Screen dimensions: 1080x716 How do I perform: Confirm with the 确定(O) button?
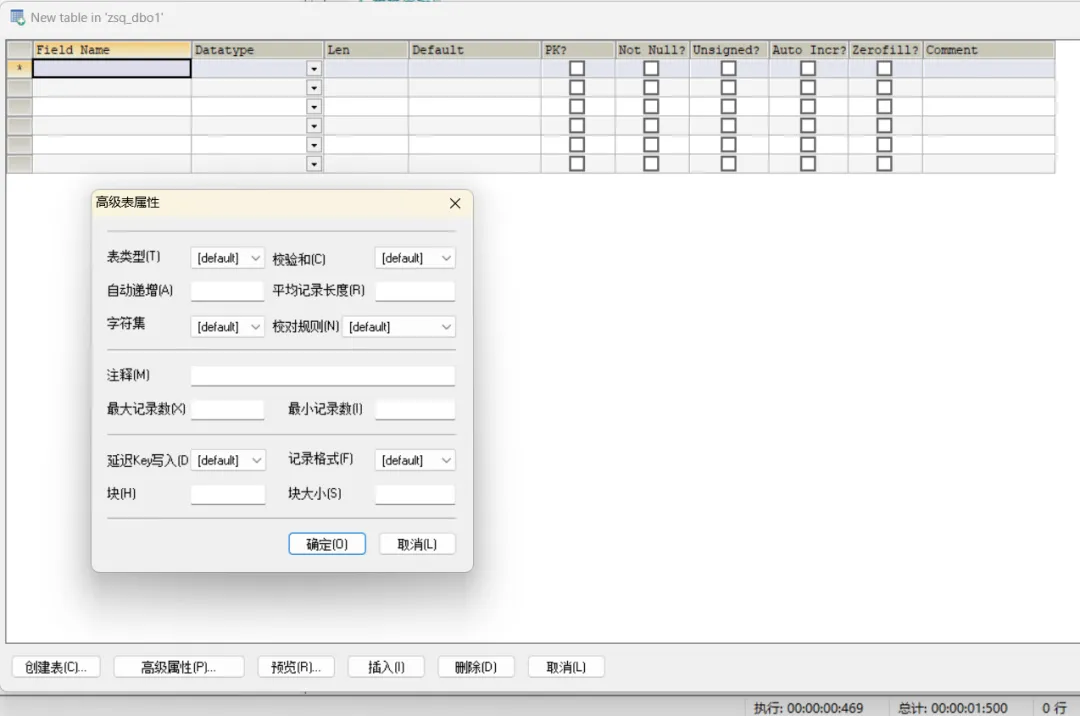pos(326,544)
